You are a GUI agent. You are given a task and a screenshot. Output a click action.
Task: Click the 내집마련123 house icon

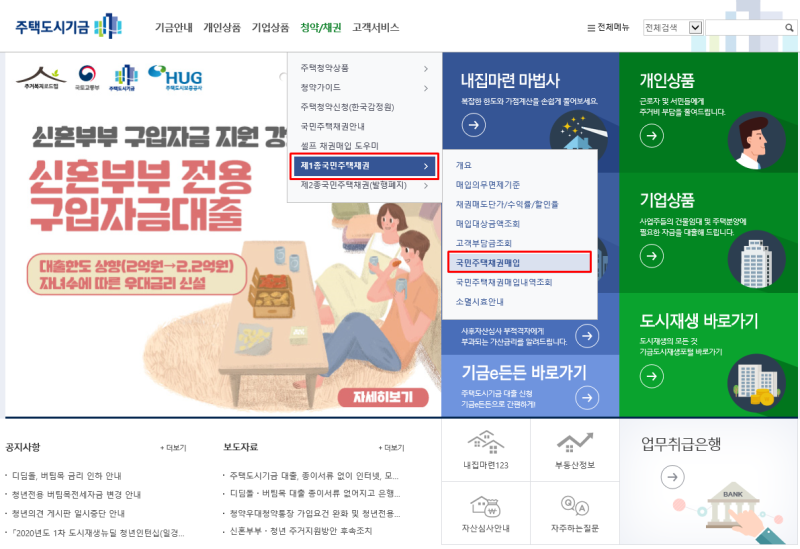[x=486, y=442]
